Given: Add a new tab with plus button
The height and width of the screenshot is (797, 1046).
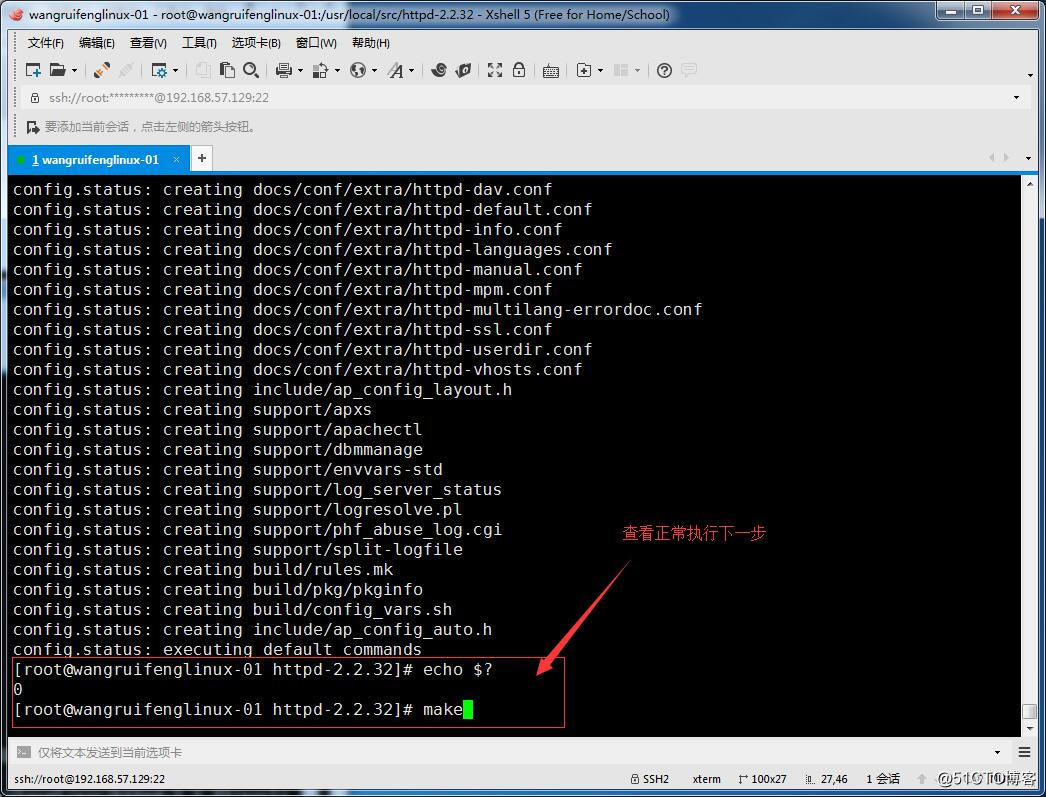Looking at the screenshot, I should pos(201,159).
